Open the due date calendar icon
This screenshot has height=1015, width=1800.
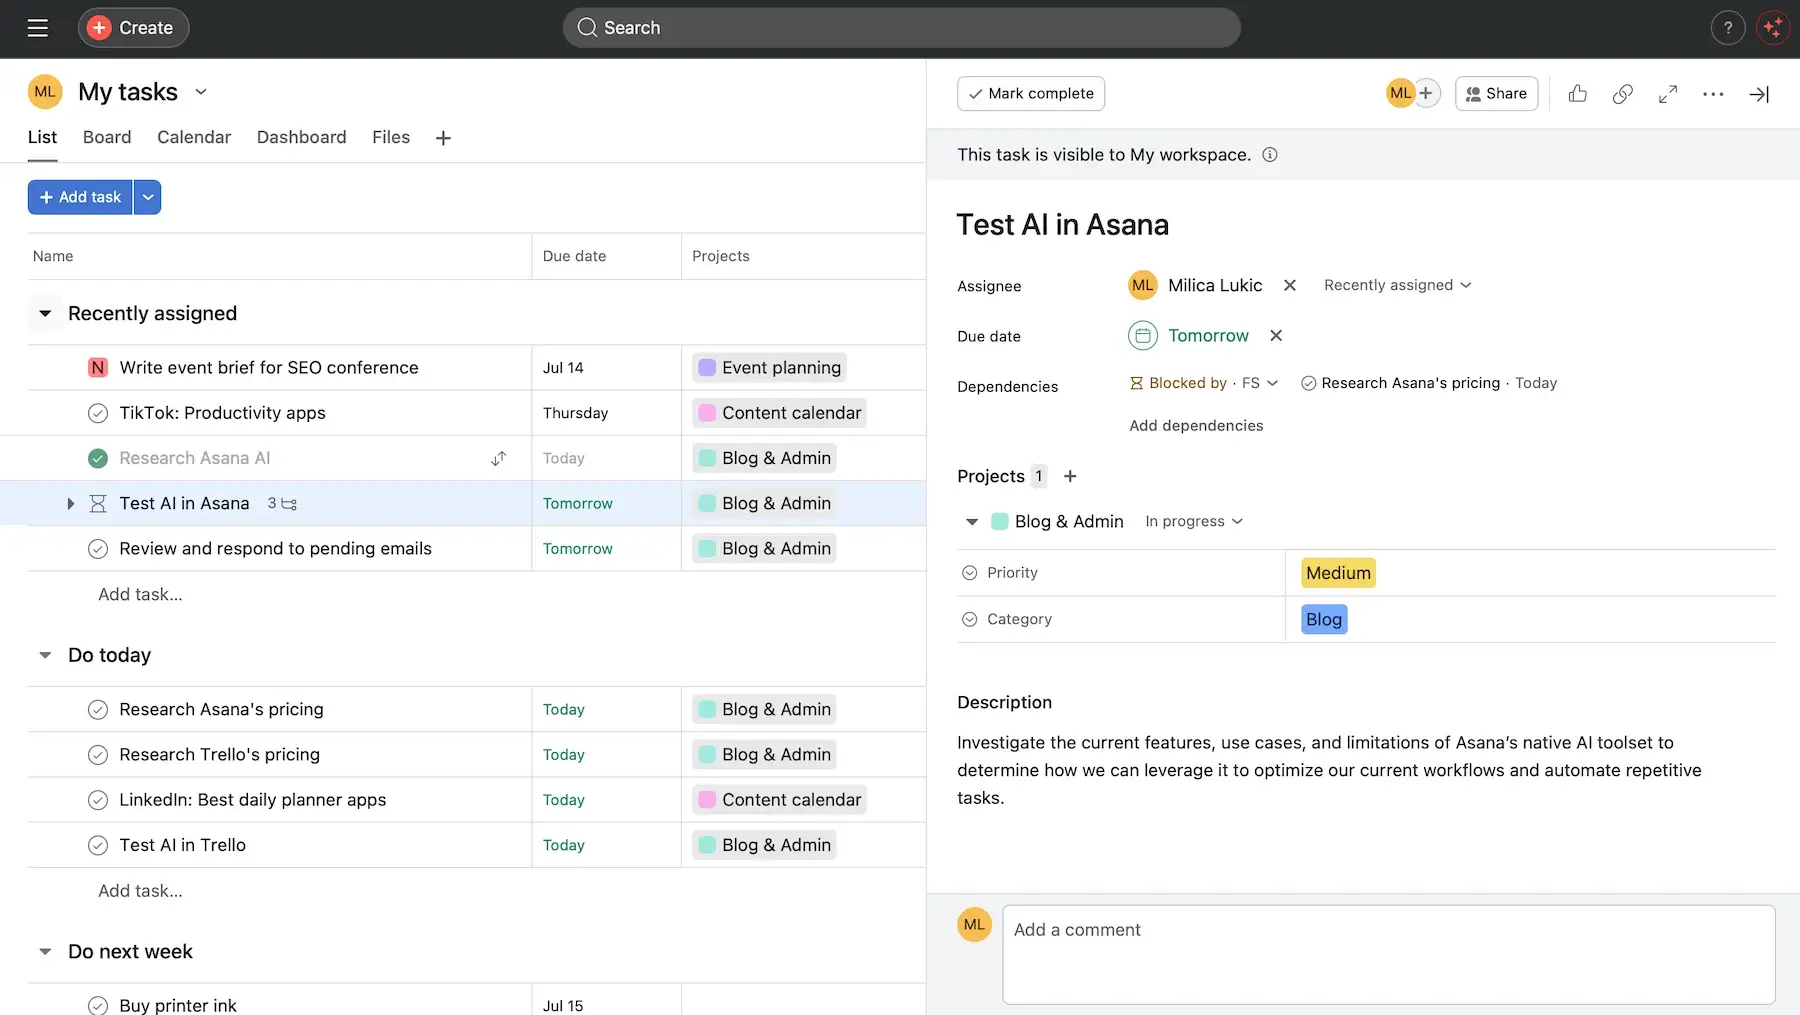(1143, 335)
